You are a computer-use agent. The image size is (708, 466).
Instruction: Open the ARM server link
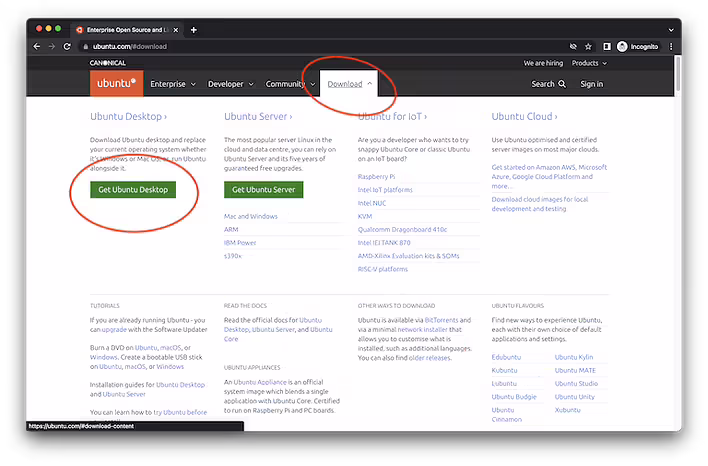[x=231, y=229]
